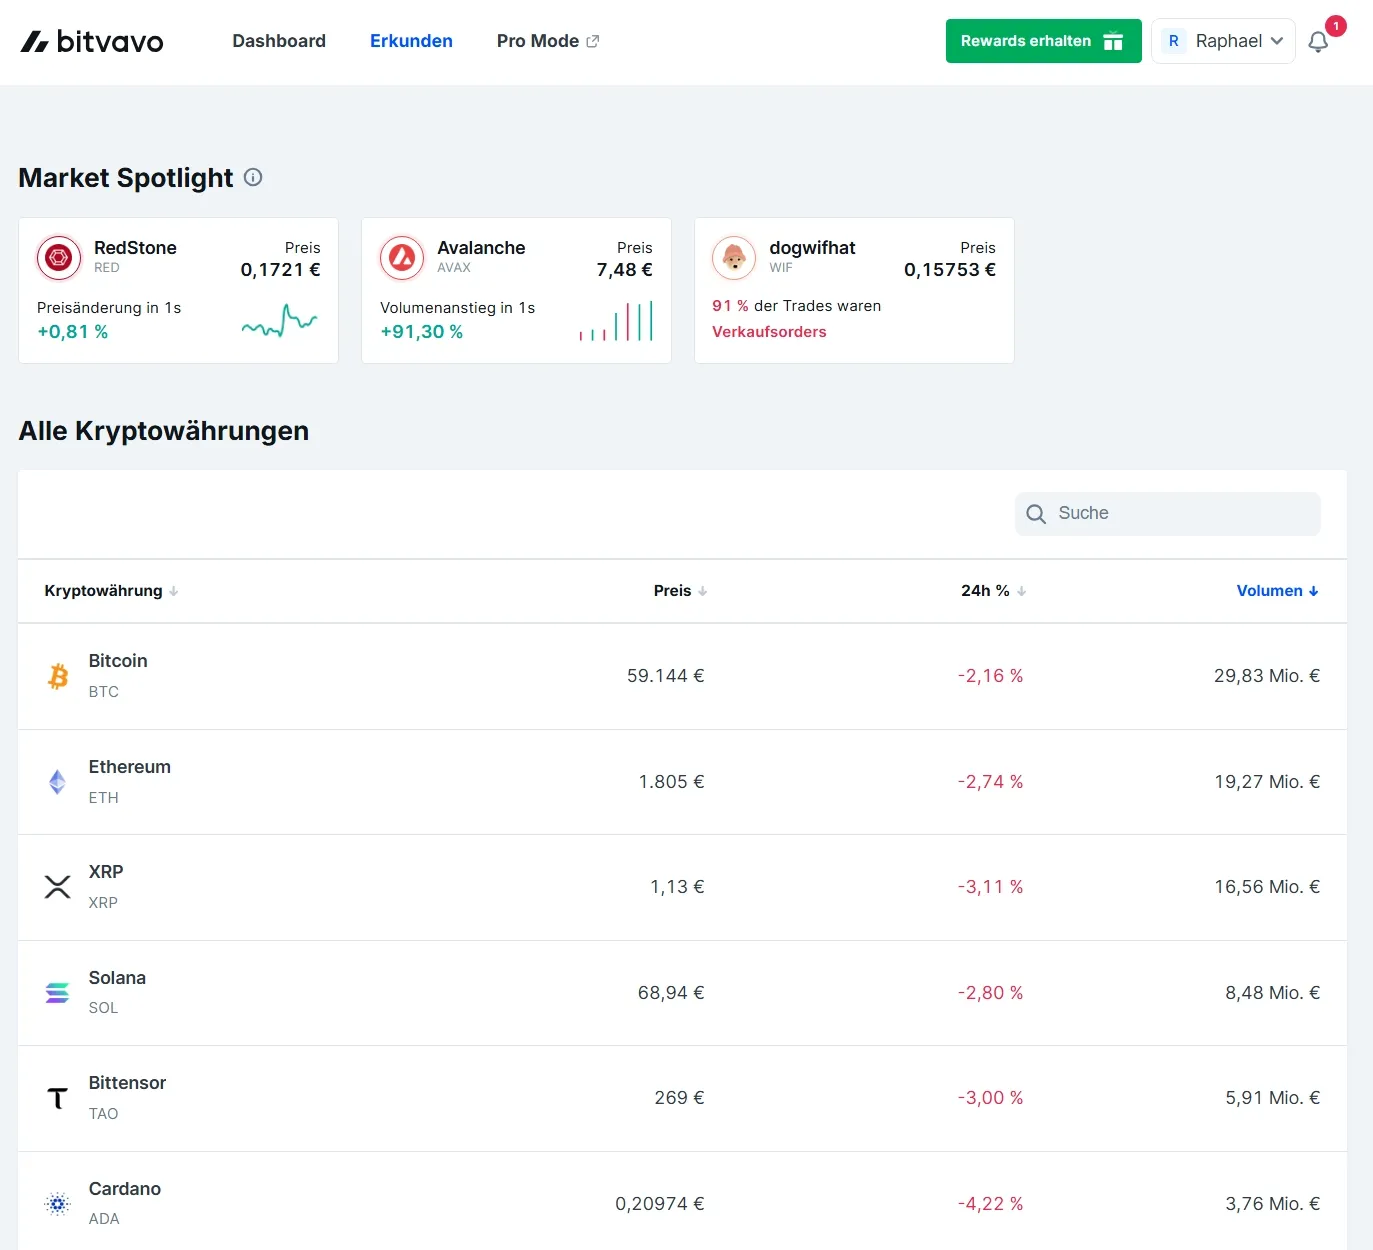Go to the Dashboard tab

point(279,41)
